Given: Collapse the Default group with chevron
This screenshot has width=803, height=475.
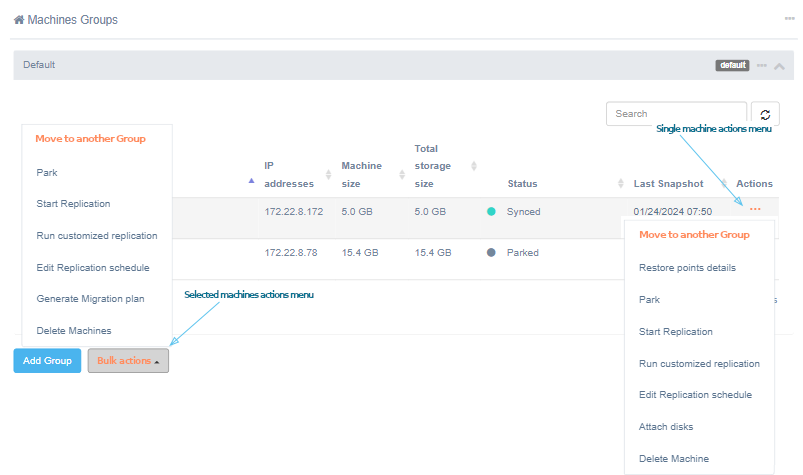Looking at the screenshot, I should [x=780, y=65].
